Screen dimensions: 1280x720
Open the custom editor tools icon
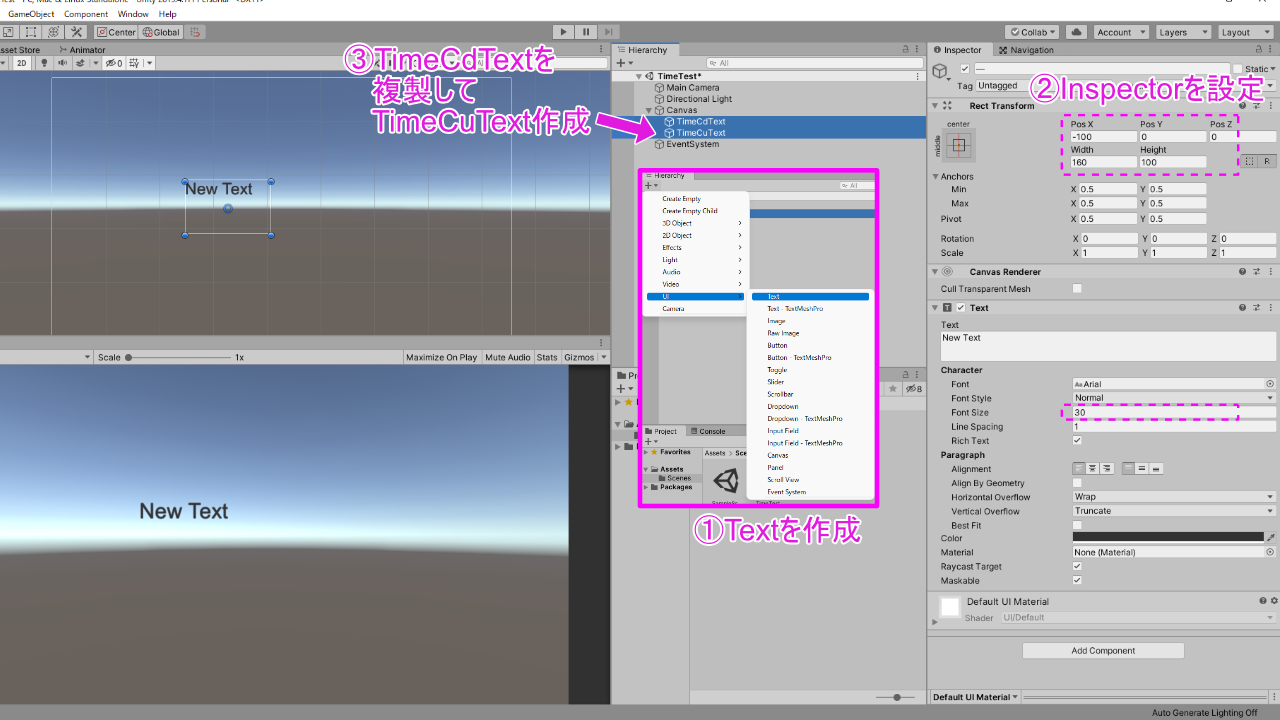point(76,32)
